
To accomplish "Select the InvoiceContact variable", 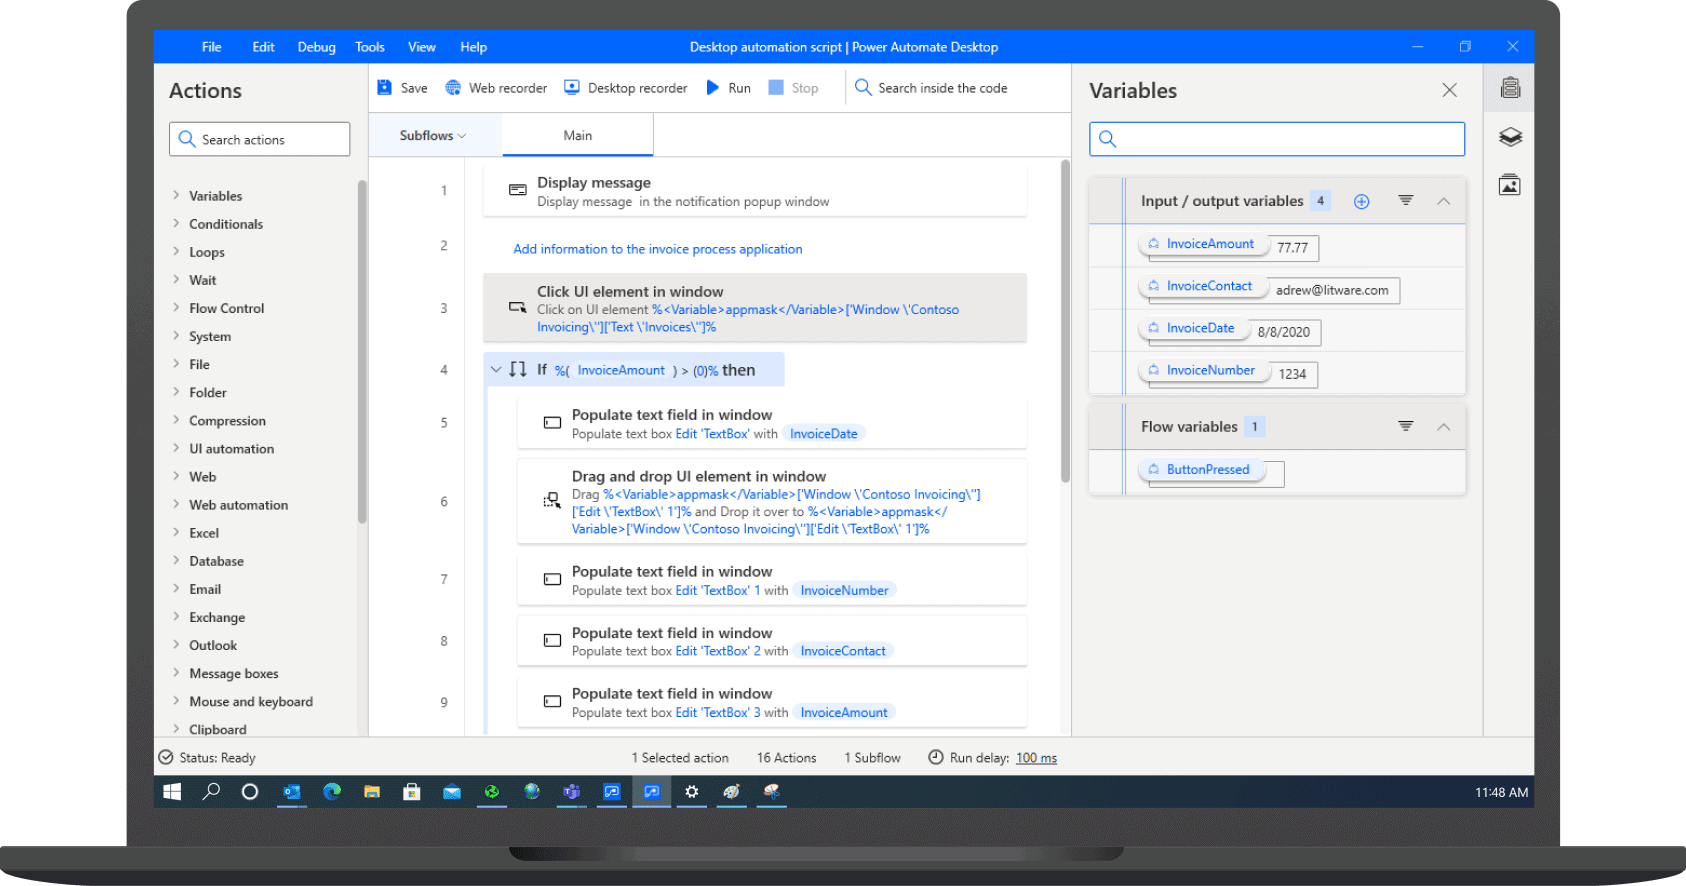I will (1208, 286).
